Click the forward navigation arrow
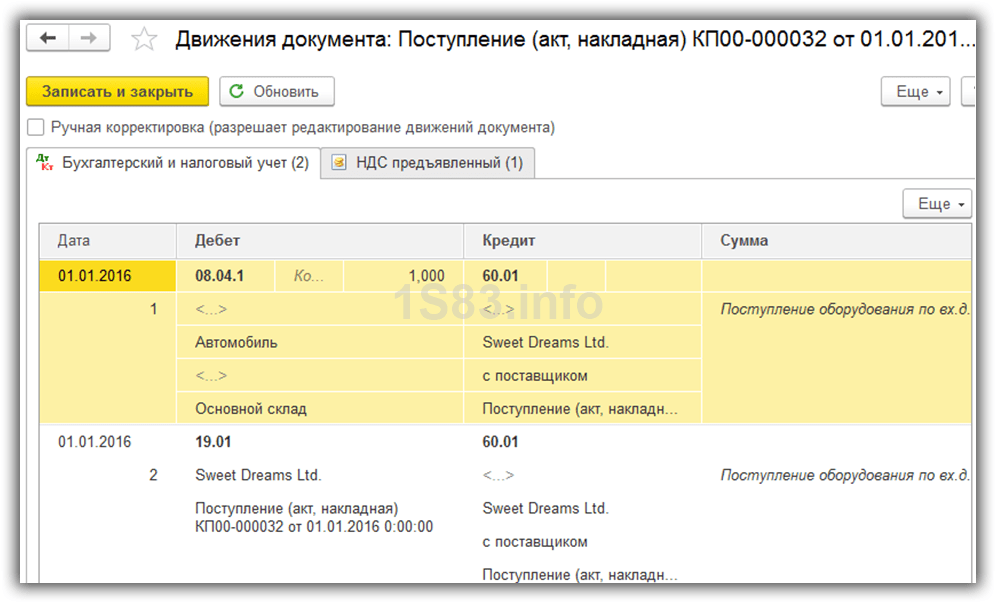The image size is (996, 603). 88,38
